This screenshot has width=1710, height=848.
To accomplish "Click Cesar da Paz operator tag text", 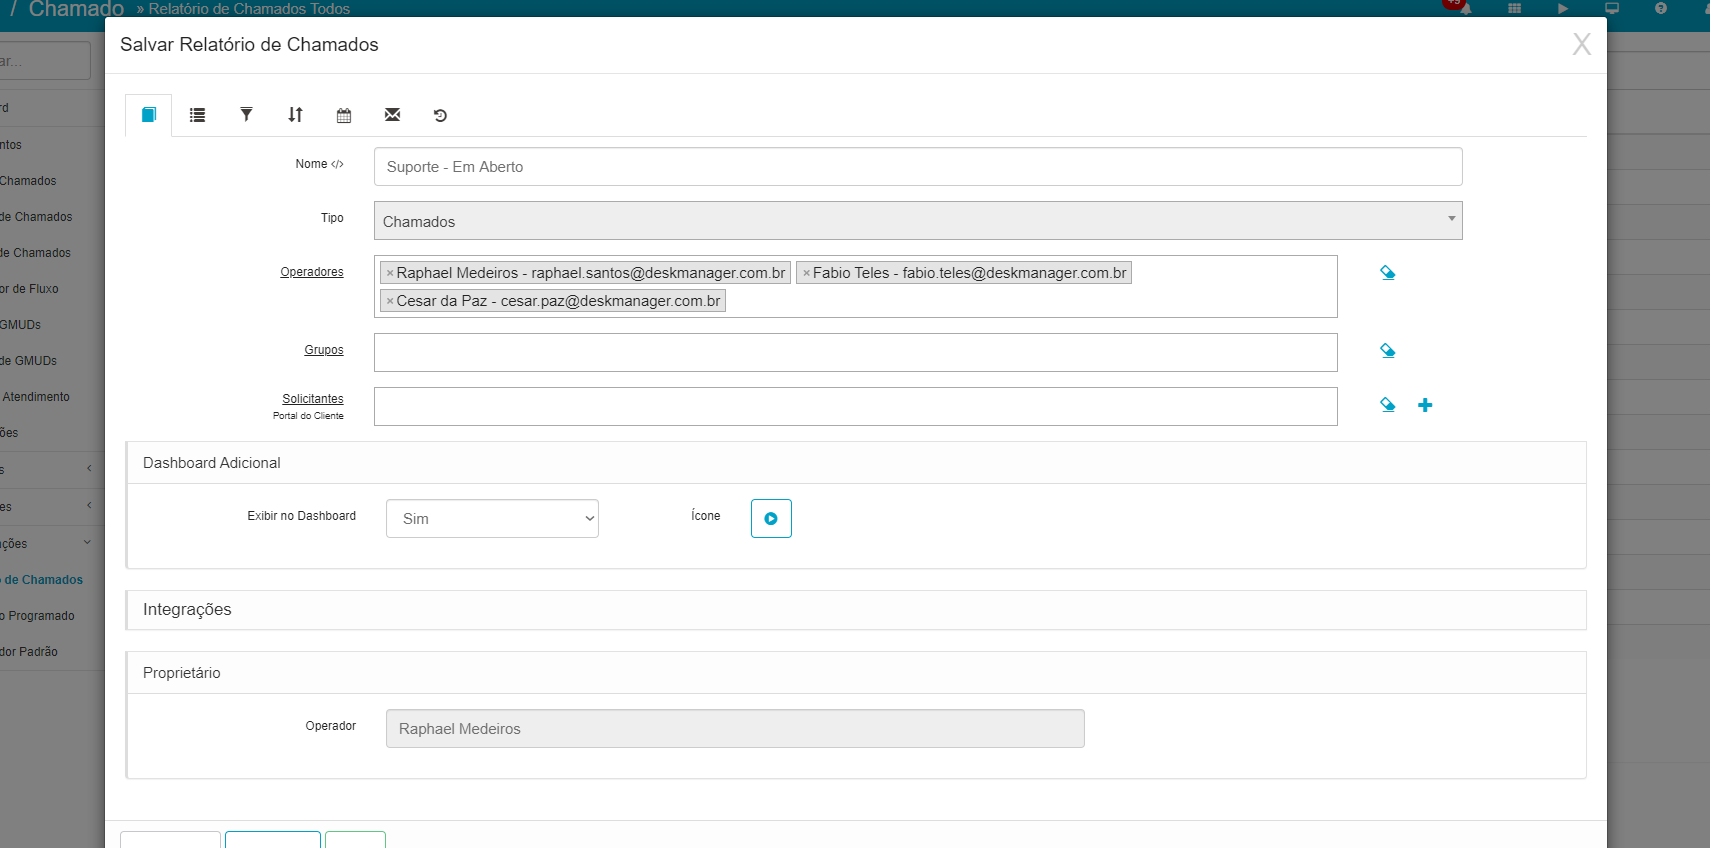I will click(x=558, y=301).
